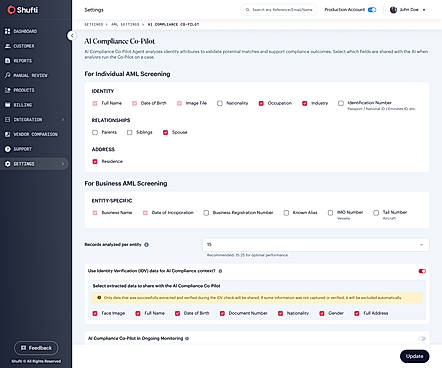Screen dimensions: 442x368
Task: Check the Nationality identity checkbox
Action: 220,103
